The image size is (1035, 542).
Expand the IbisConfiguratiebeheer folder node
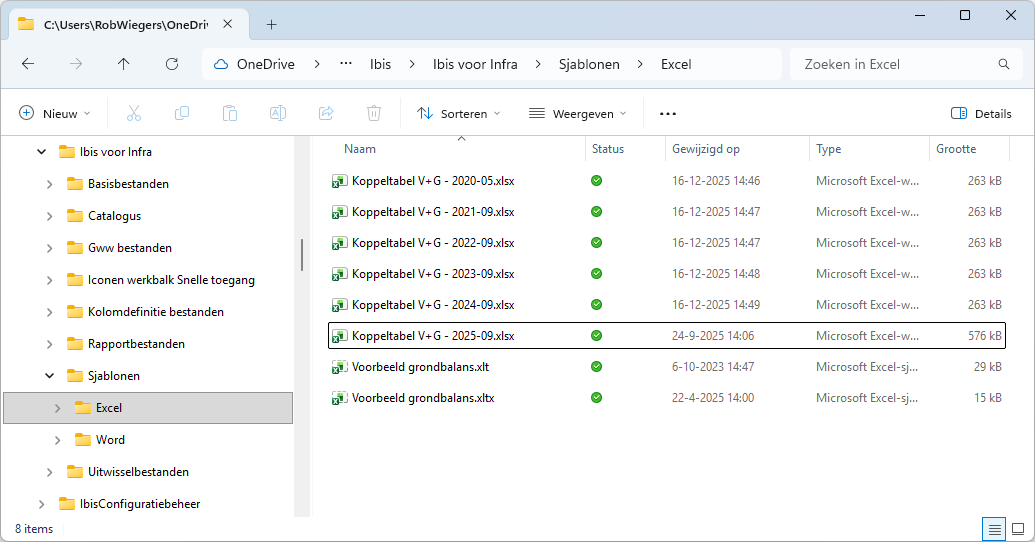tap(42, 504)
